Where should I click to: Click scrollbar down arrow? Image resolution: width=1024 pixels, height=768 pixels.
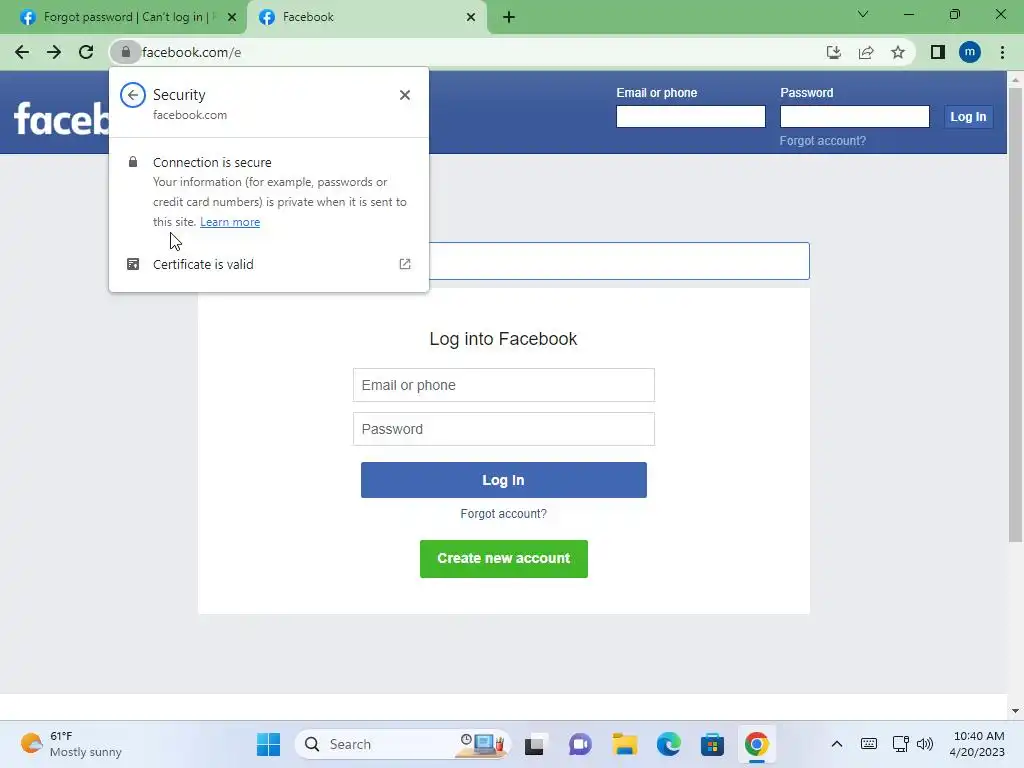[x=1015, y=711]
